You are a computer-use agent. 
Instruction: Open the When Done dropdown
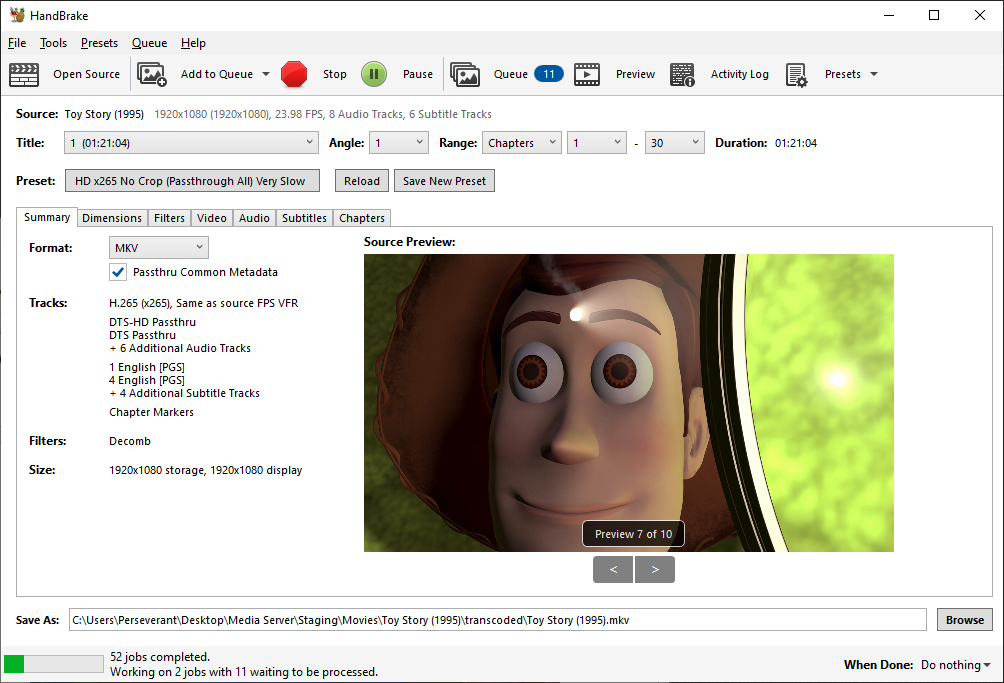[x=955, y=665]
